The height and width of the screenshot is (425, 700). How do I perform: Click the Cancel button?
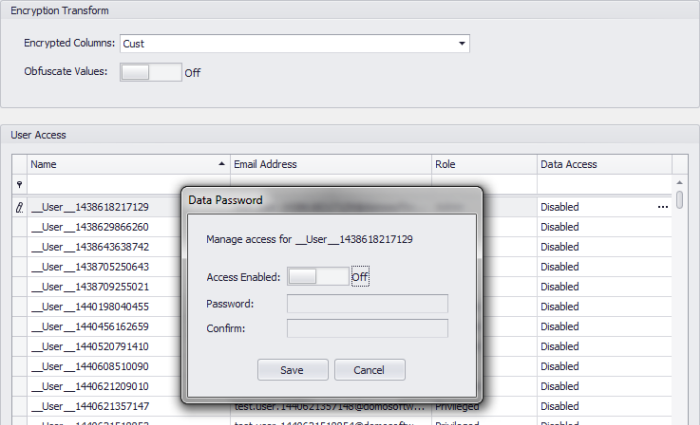370,370
